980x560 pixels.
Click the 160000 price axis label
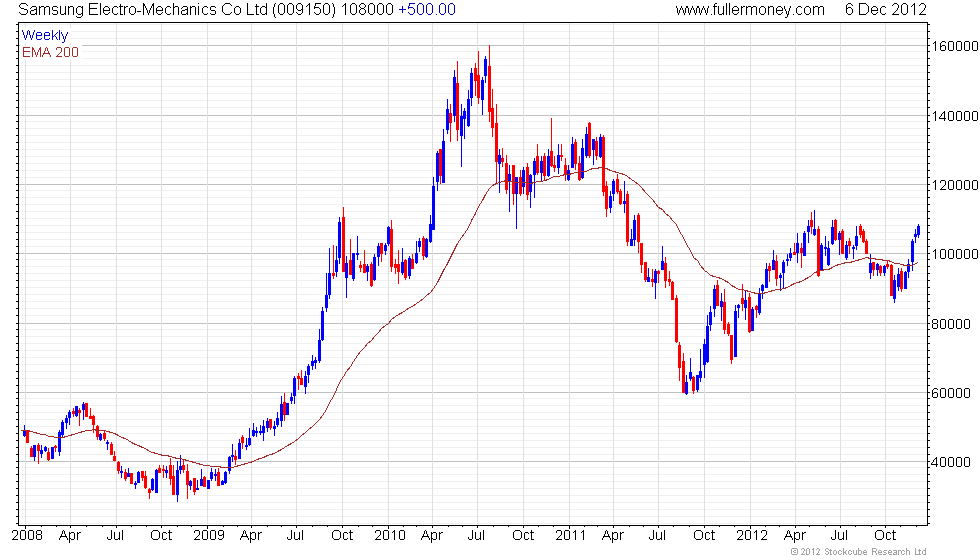click(x=954, y=46)
